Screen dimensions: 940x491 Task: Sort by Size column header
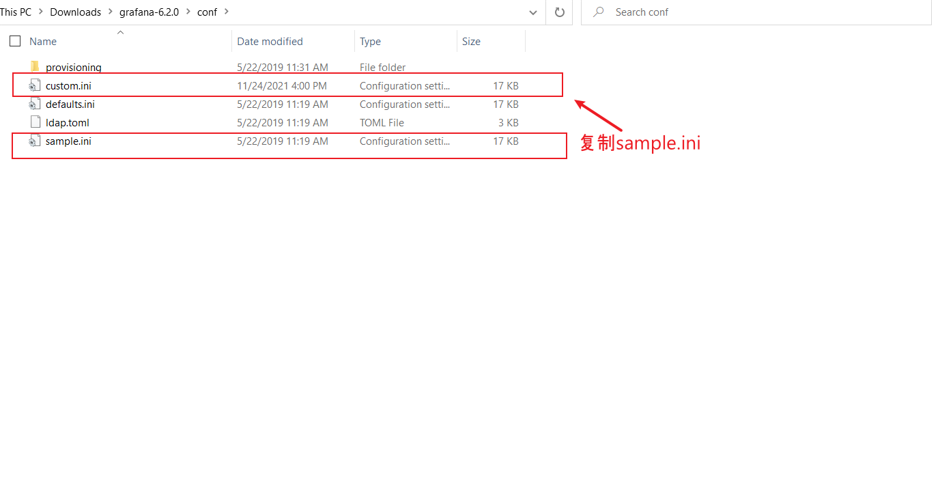tap(471, 41)
